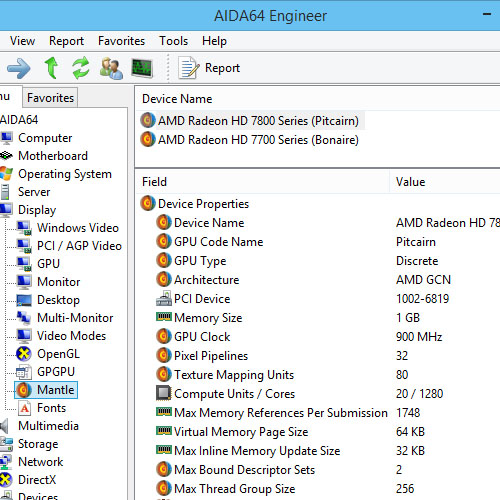Select the GPU Clock row
500x500 pixels.
(x=202, y=337)
